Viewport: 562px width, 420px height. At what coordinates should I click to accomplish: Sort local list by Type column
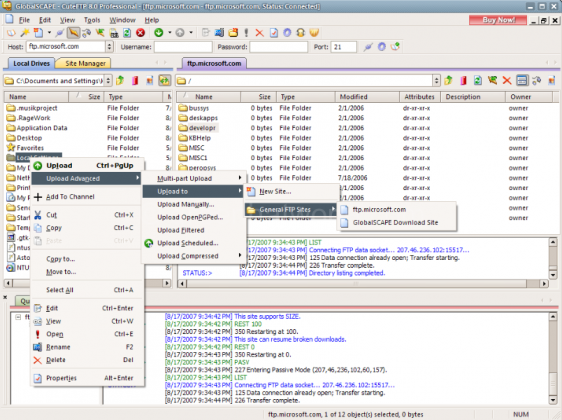click(133, 97)
